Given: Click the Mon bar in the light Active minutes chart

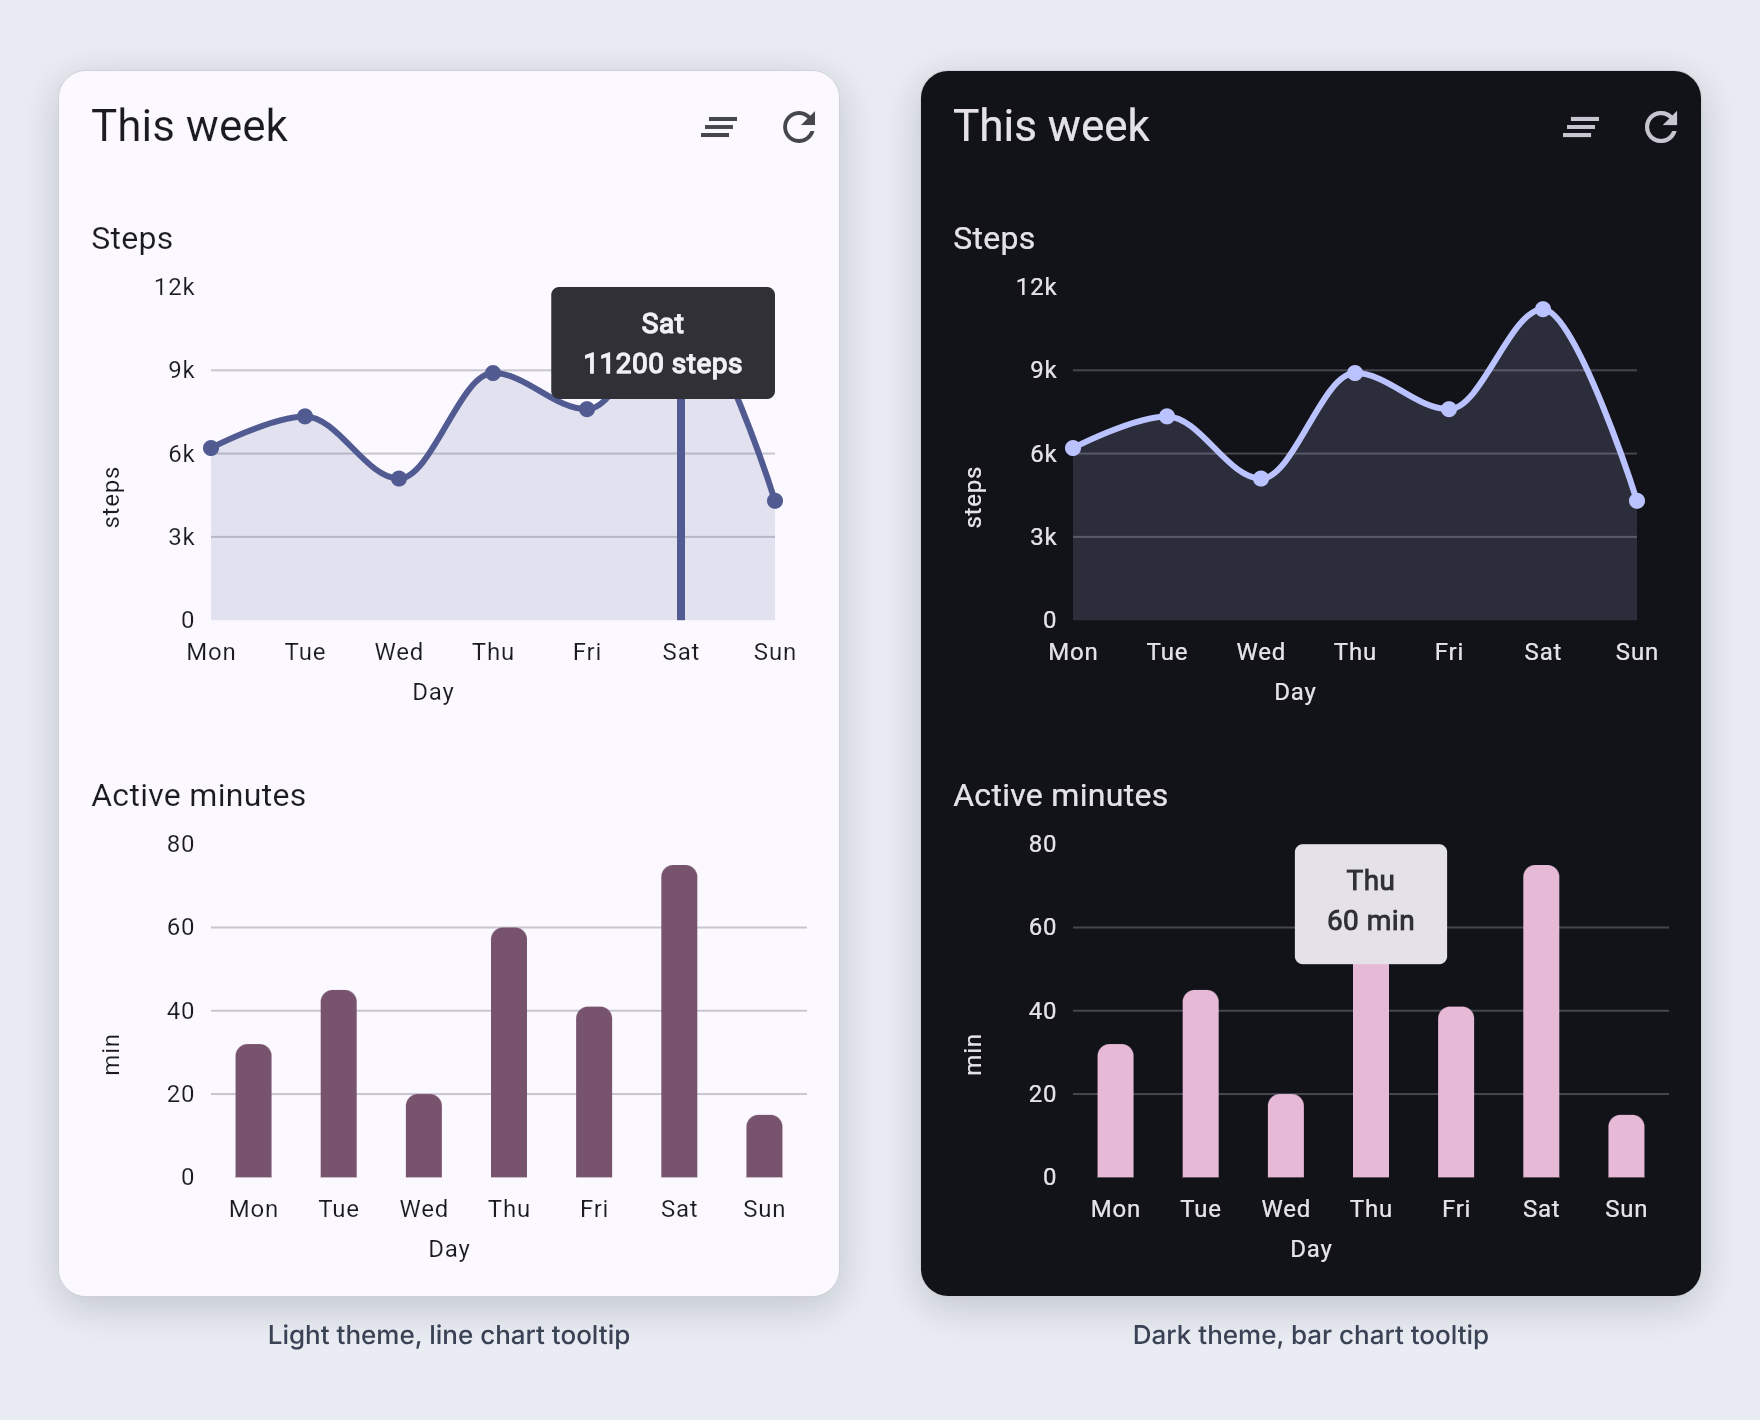Looking at the screenshot, I should tap(253, 1110).
